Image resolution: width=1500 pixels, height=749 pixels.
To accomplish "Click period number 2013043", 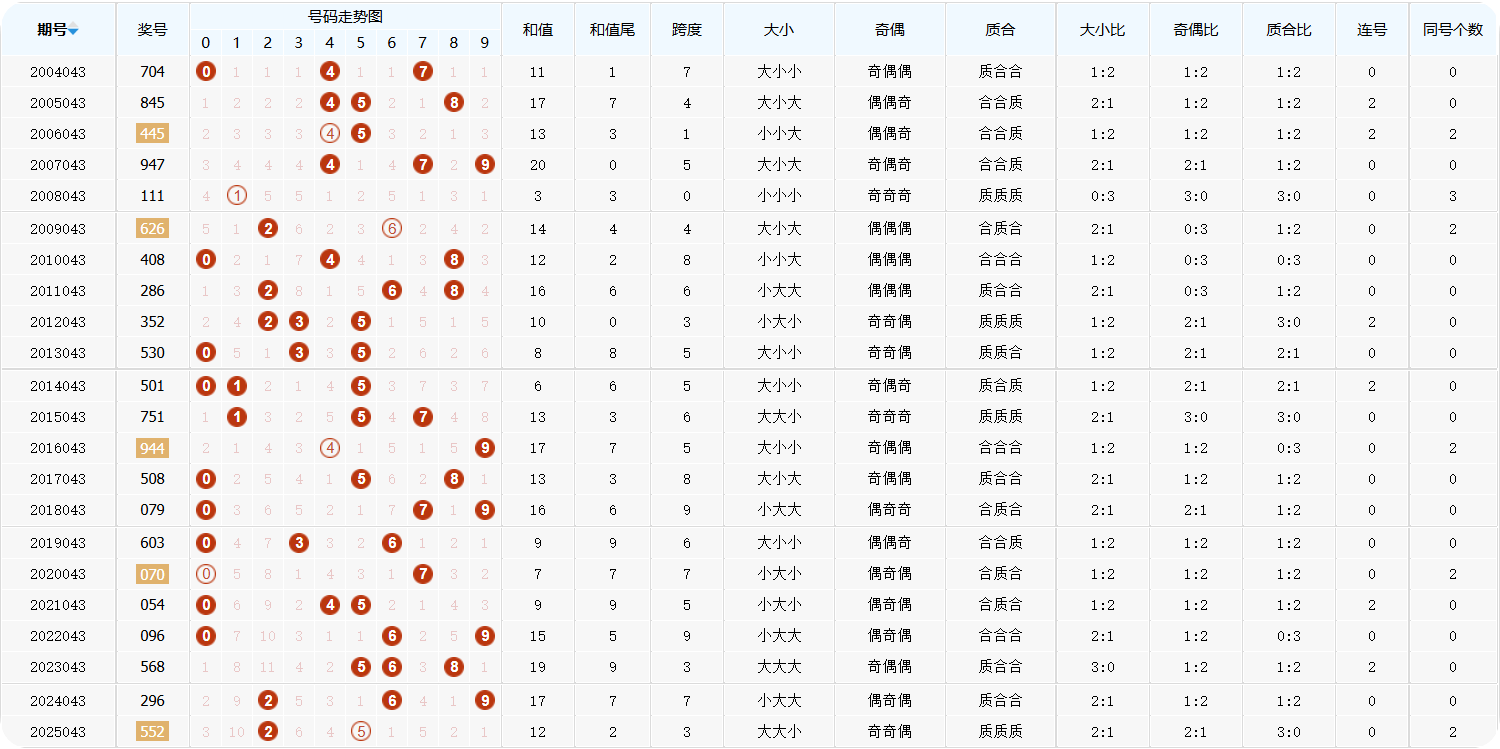I will click(x=58, y=353).
